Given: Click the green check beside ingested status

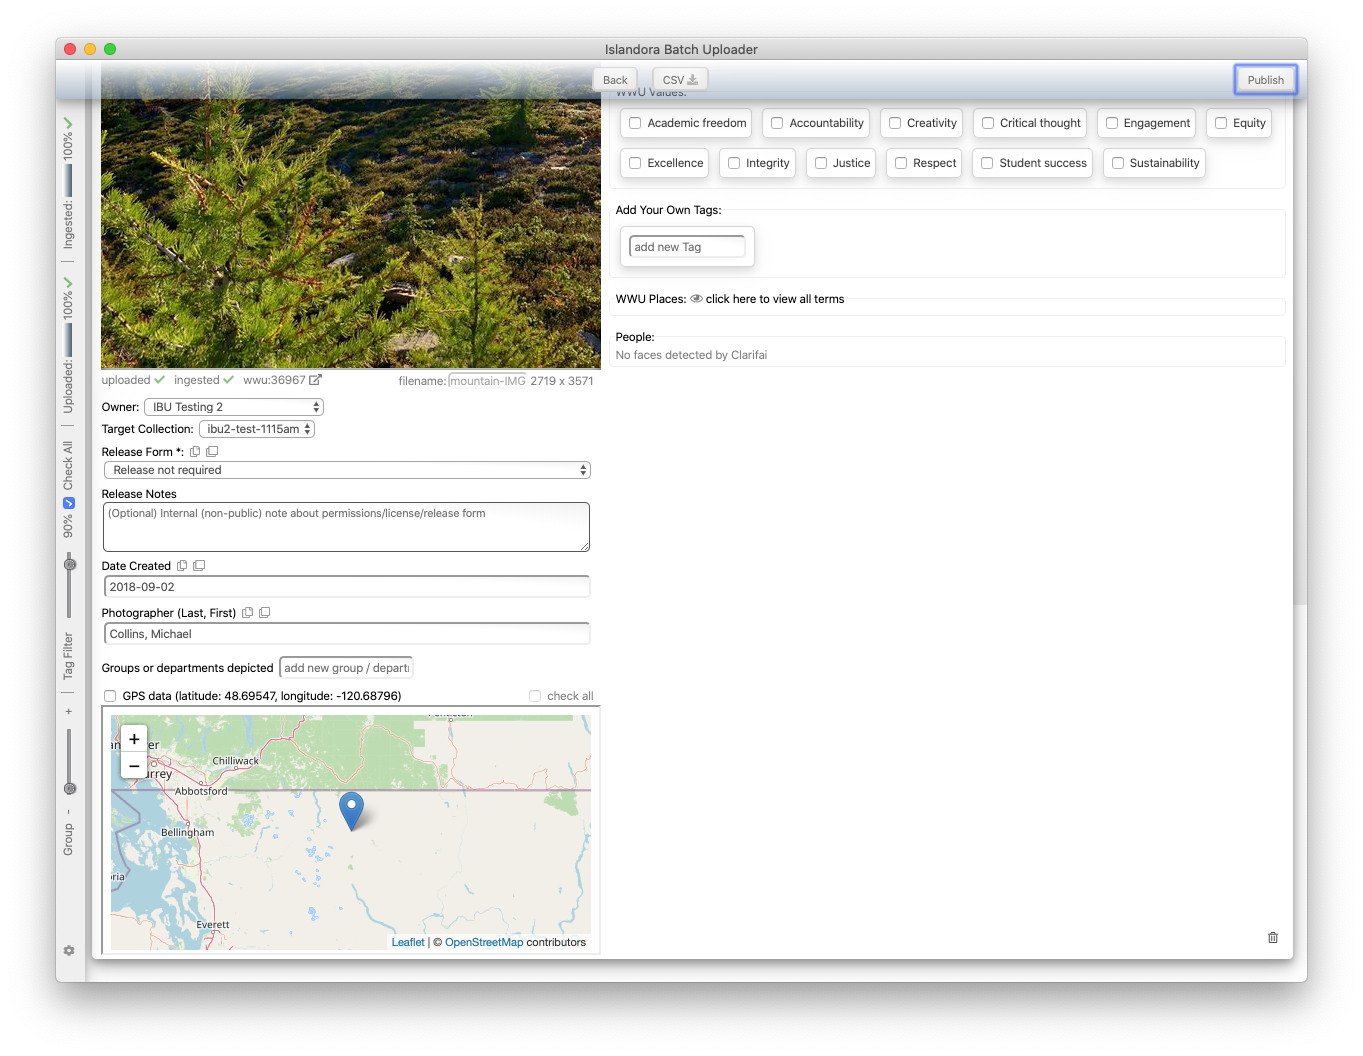Looking at the screenshot, I should coord(228,380).
